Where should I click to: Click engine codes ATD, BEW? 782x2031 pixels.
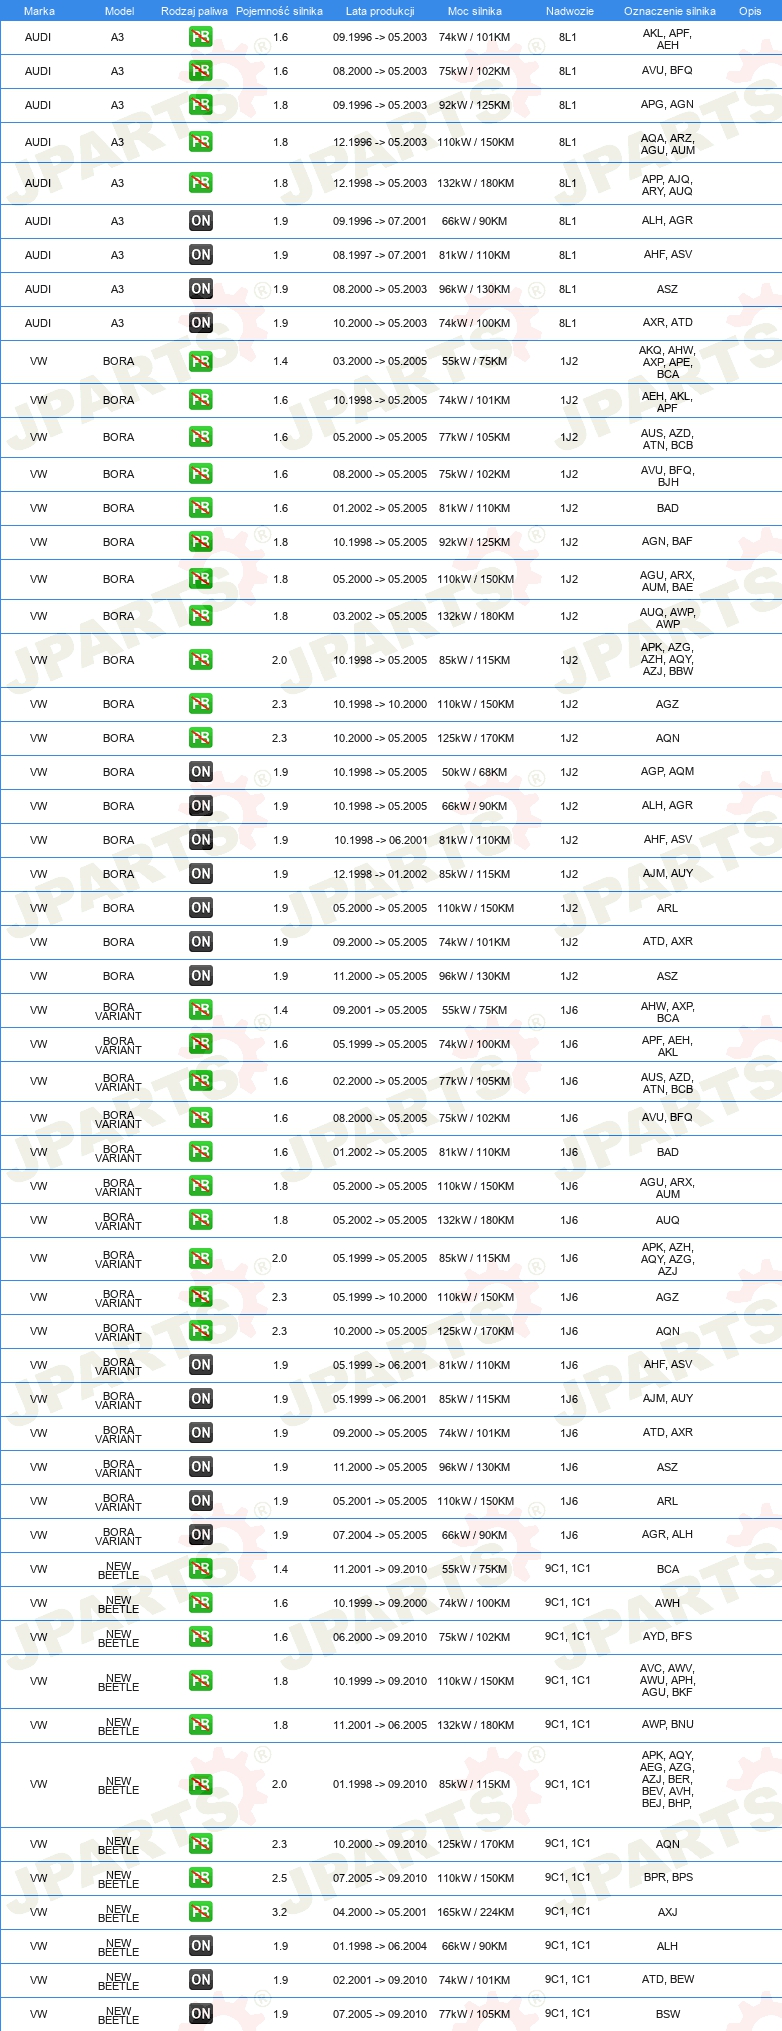tap(668, 1979)
